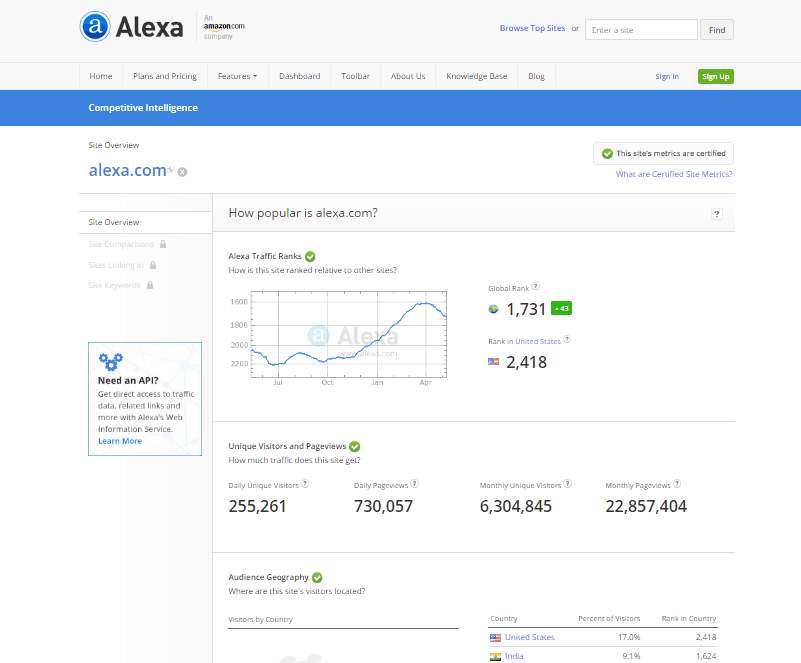This screenshot has height=663, width=801.
Task: Click United States link in country table
Action: 530,637
